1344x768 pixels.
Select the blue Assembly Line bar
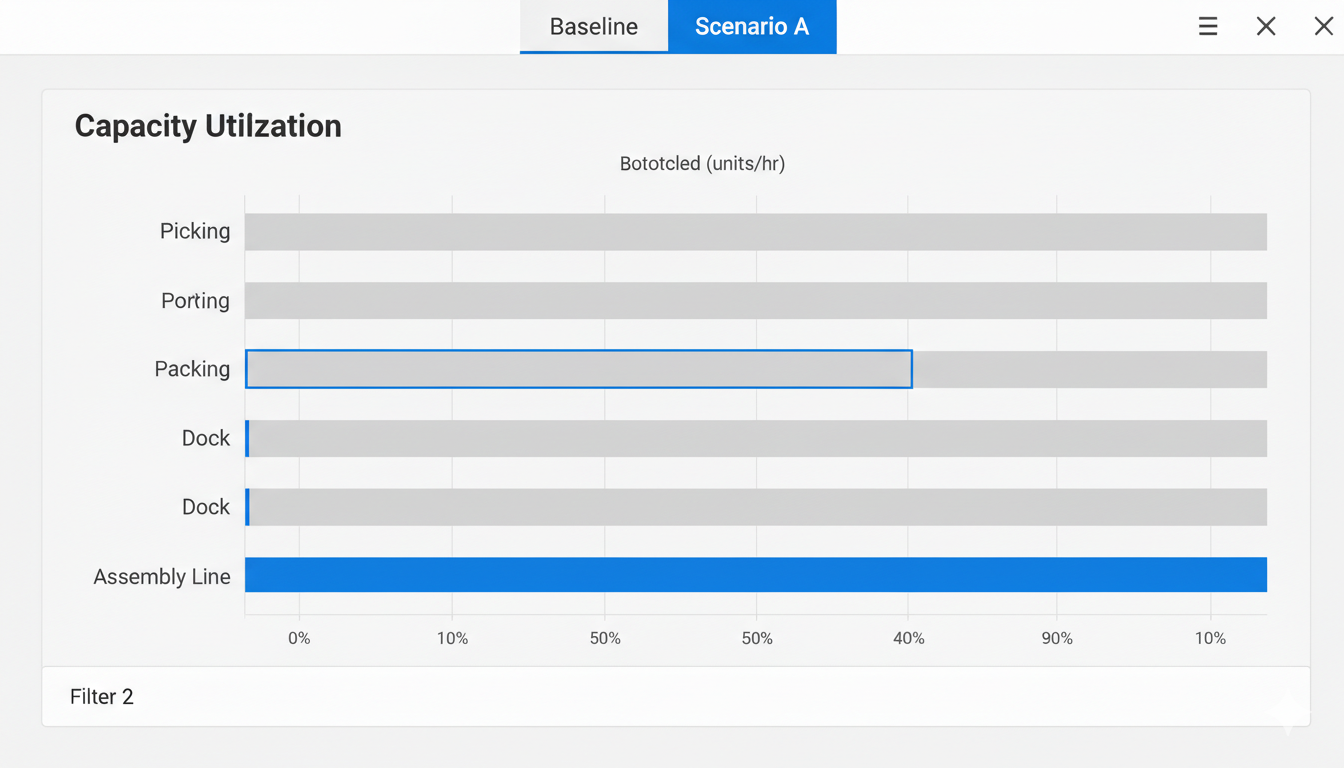coord(757,575)
